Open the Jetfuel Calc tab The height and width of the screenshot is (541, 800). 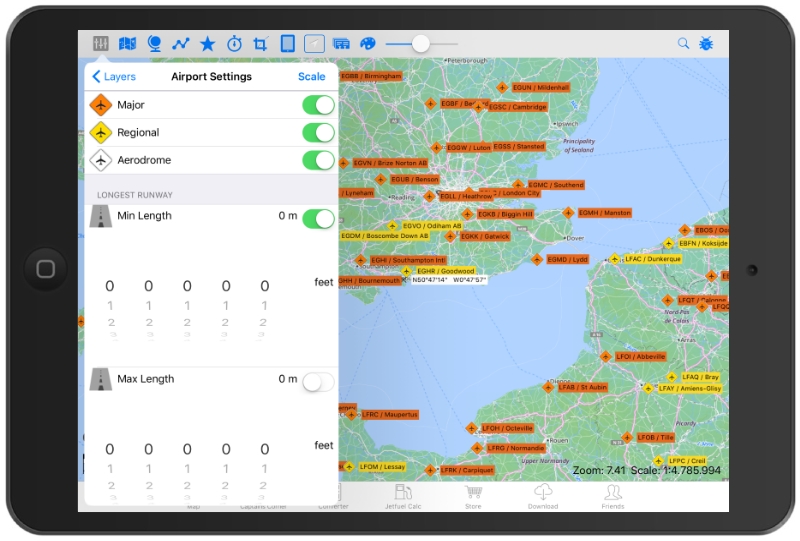coord(403,497)
